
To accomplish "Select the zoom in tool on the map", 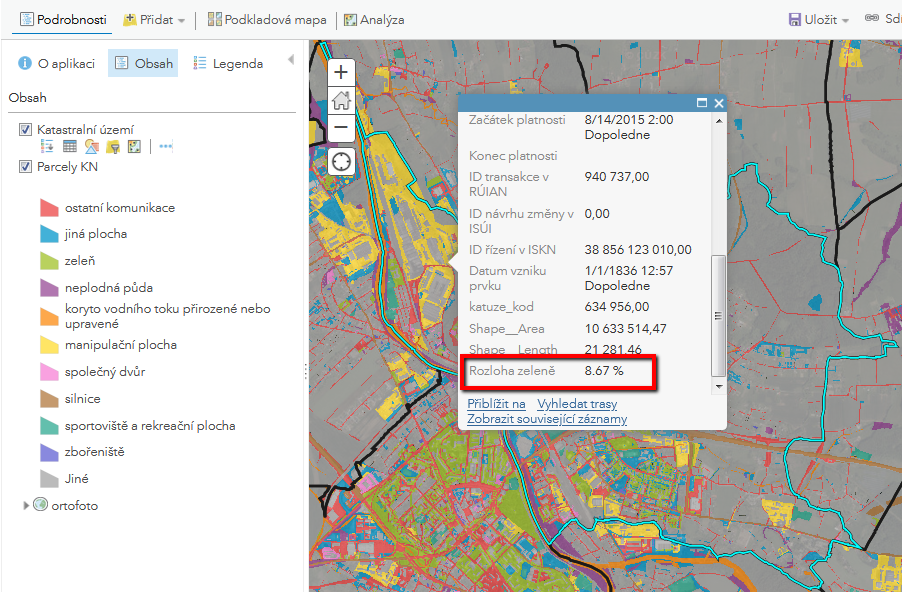I will [x=340, y=72].
